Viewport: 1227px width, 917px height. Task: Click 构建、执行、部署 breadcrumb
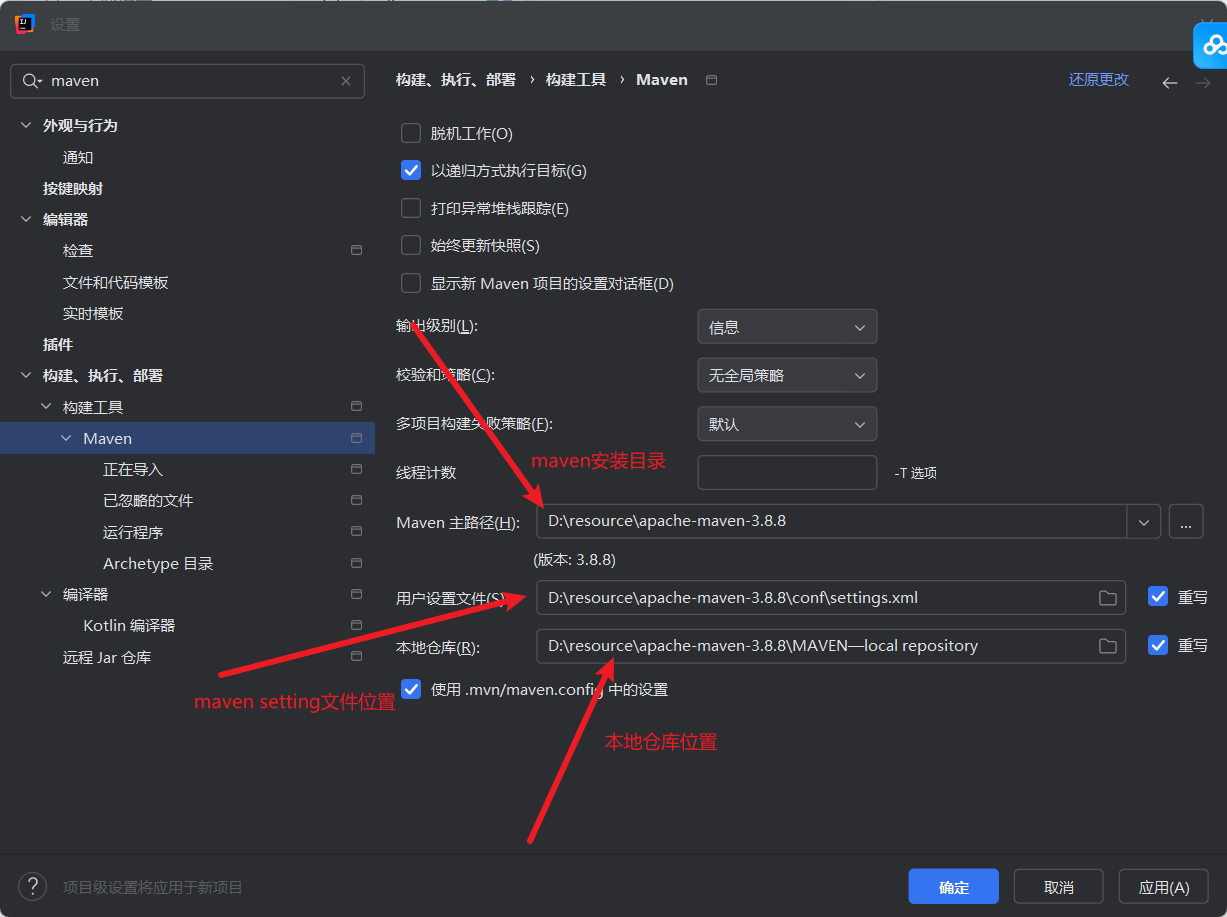[x=456, y=80]
